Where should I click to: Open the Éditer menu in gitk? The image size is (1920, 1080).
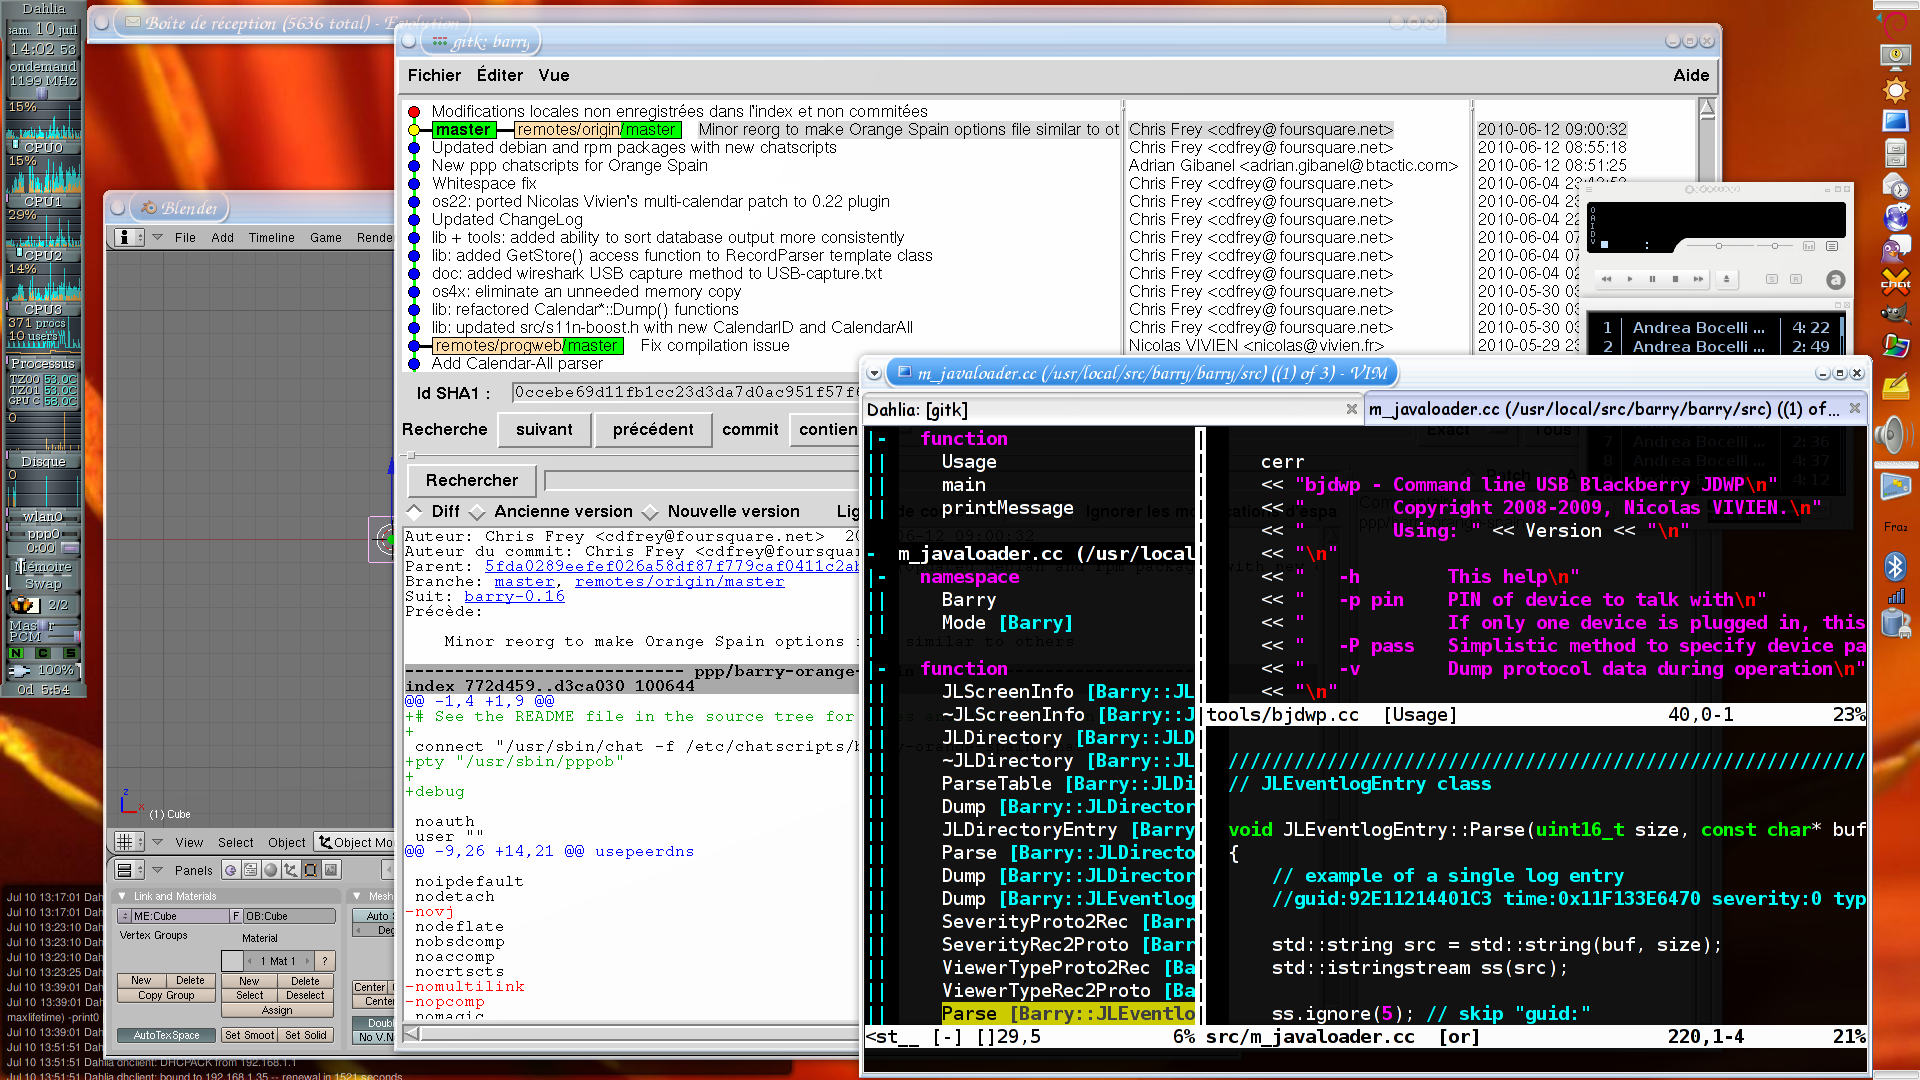point(499,75)
